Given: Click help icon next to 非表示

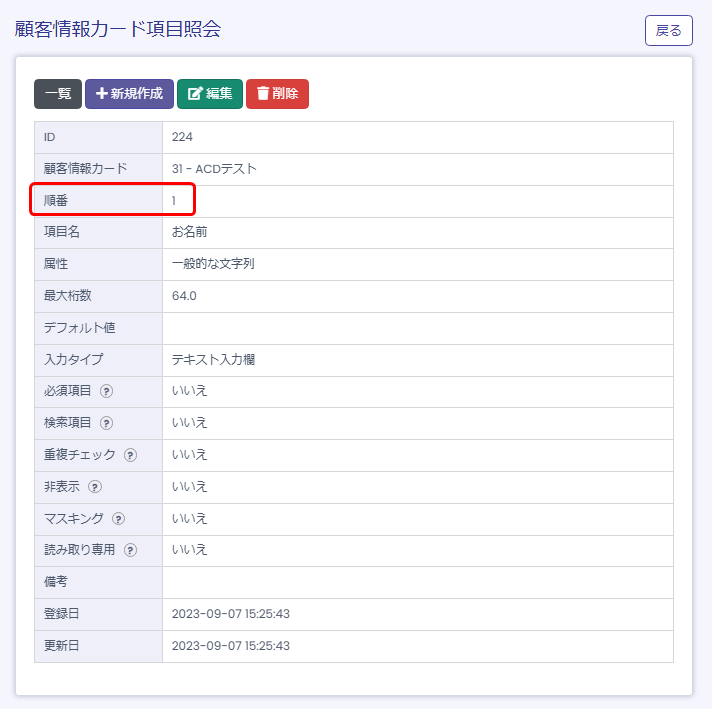Looking at the screenshot, I should tap(95, 487).
